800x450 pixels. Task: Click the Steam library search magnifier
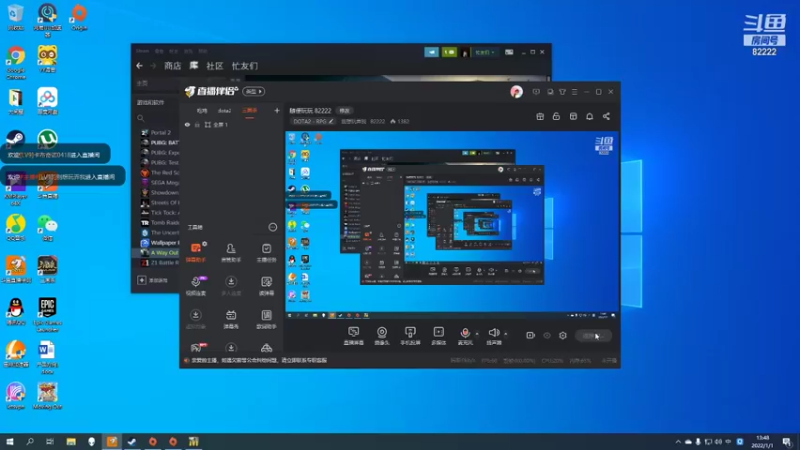(140, 118)
